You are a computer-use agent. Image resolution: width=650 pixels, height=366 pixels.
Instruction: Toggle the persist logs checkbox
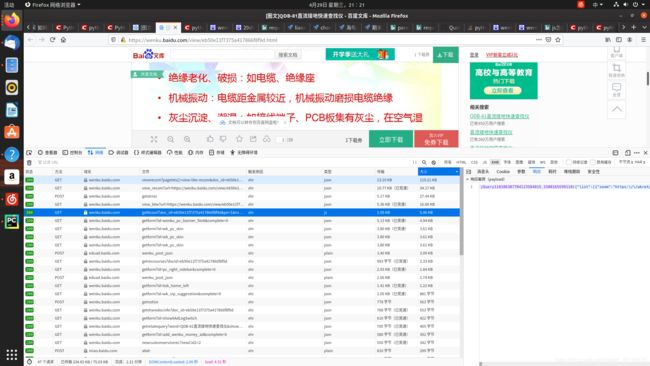point(569,162)
